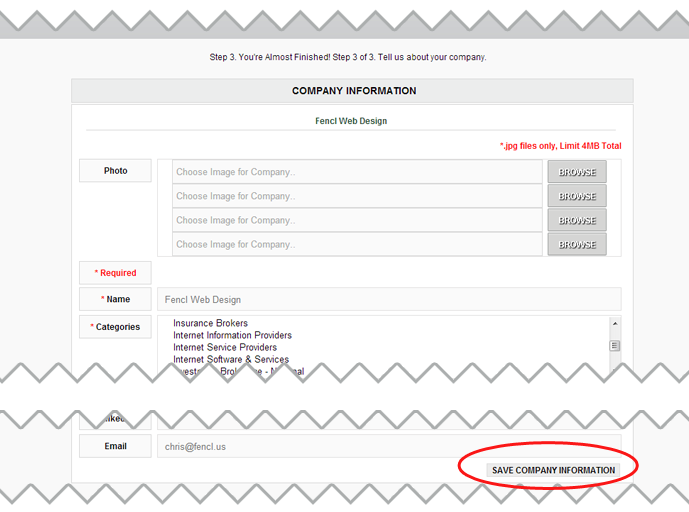689x512 pixels.
Task: Pick Internet Service Providers from categories
Action: coord(225,347)
